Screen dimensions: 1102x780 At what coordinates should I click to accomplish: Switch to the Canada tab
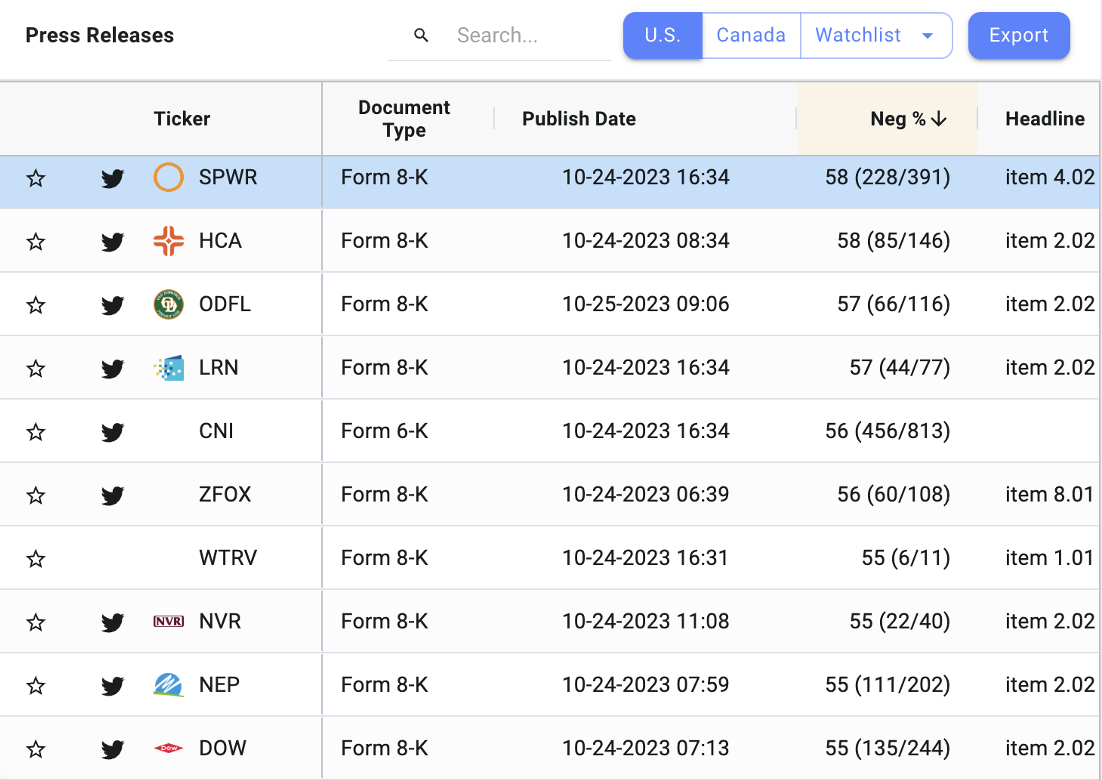click(751, 36)
